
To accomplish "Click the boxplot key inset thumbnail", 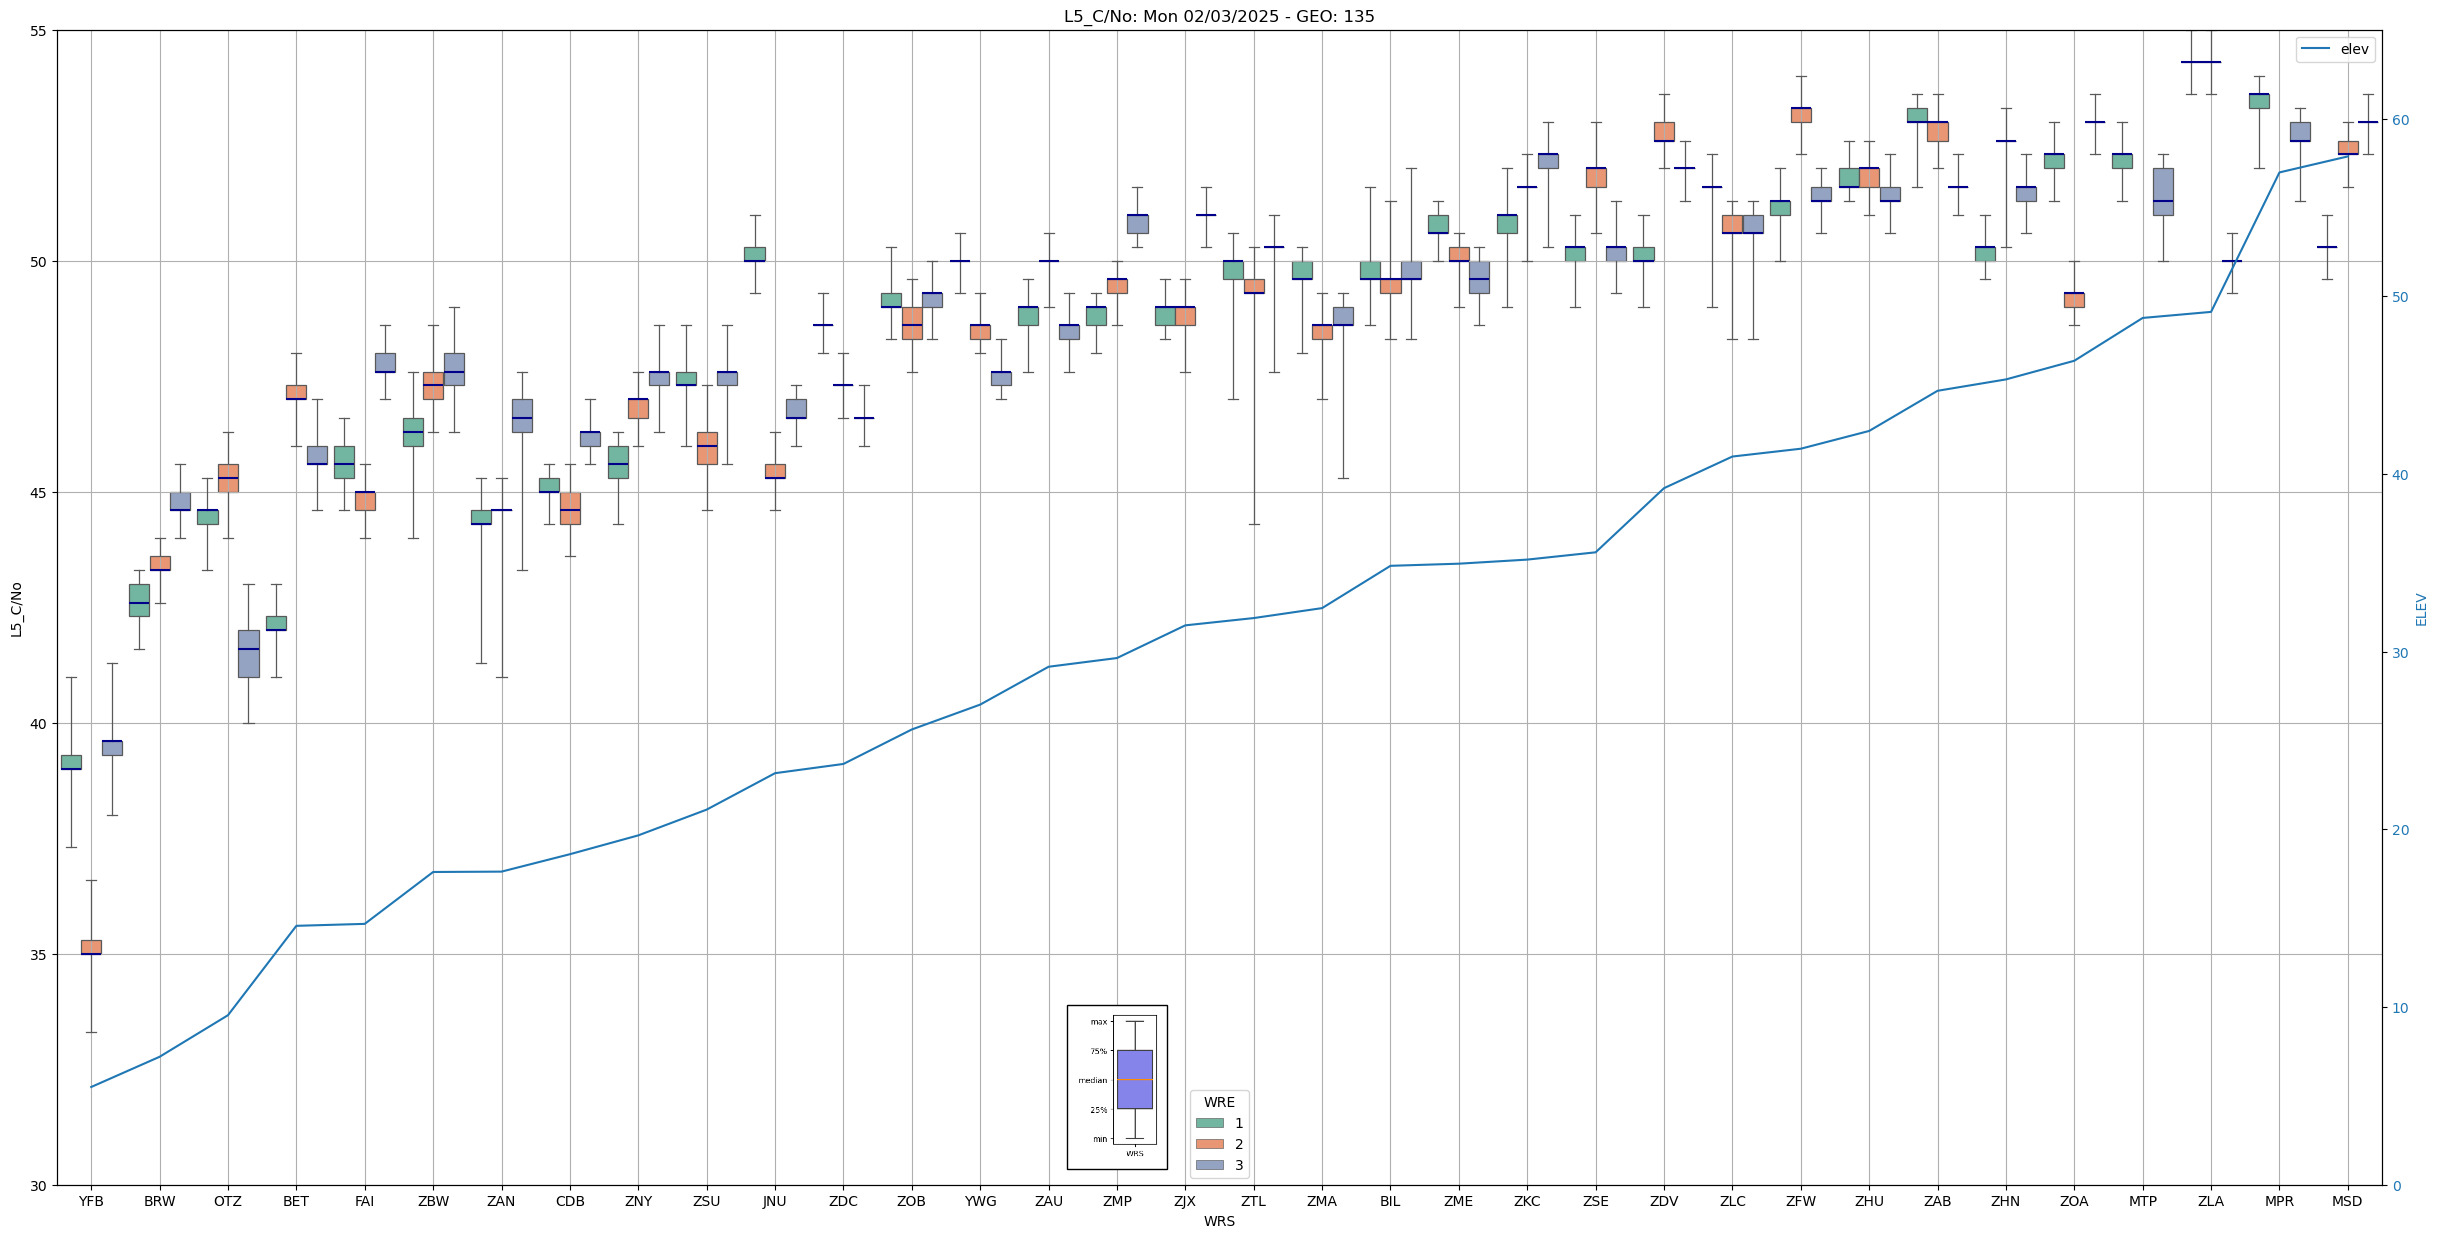I will (x=1116, y=1086).
